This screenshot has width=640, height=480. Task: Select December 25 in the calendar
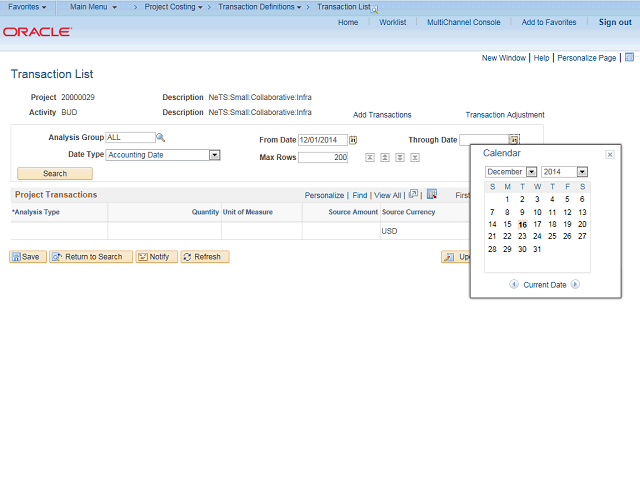[x=552, y=236]
